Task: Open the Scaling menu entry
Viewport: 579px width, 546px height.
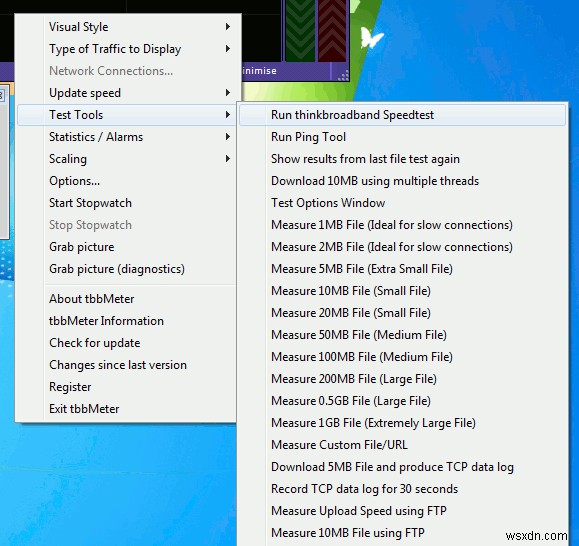Action: (128, 159)
